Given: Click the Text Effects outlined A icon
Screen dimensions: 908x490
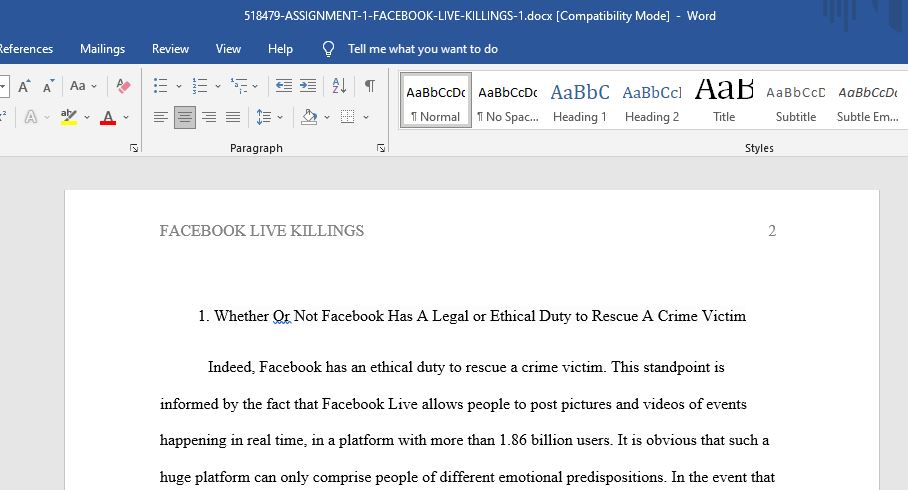Looking at the screenshot, I should click(31, 118).
